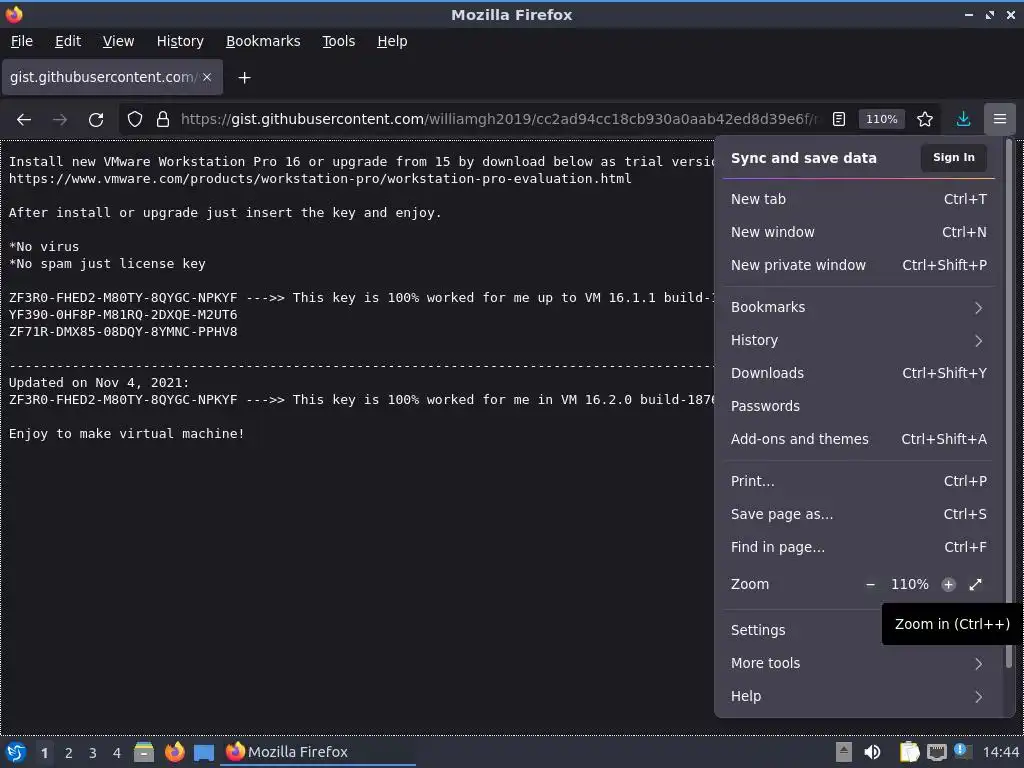This screenshot has height=768, width=1024.
Task: Click the forward navigation arrow
Action: click(x=60, y=120)
